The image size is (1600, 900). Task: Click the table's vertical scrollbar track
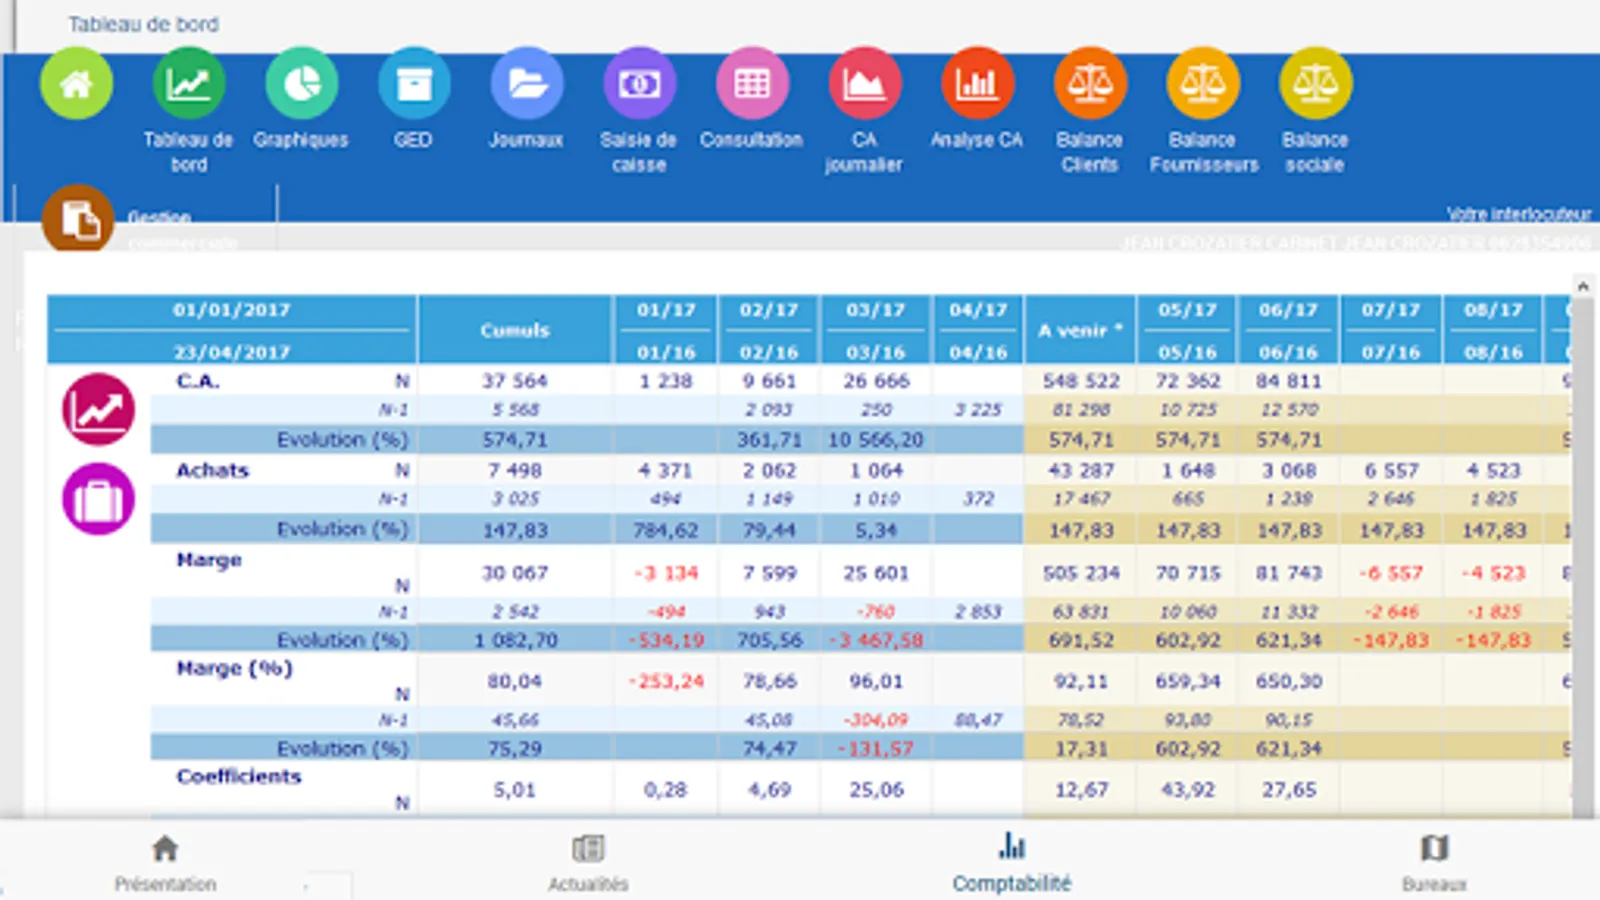1583,558
